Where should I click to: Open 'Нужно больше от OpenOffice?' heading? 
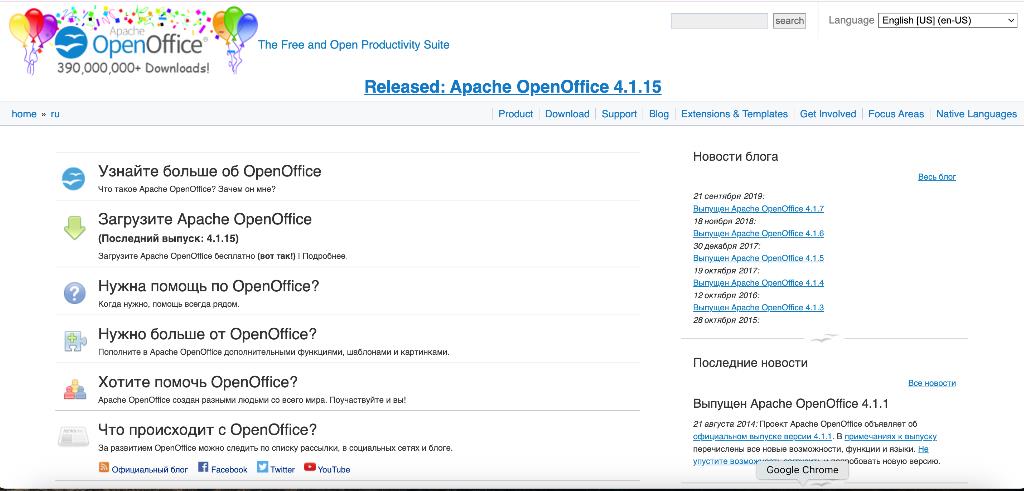(x=207, y=334)
